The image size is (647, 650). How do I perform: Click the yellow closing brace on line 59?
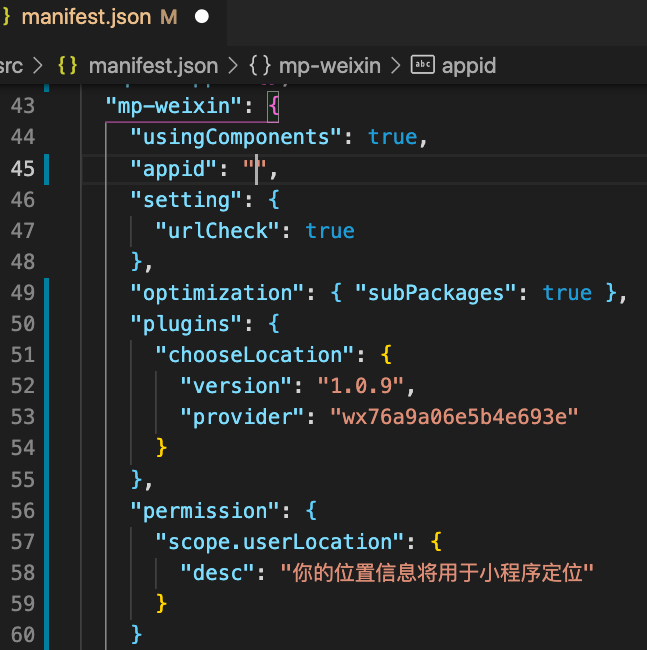tap(161, 604)
